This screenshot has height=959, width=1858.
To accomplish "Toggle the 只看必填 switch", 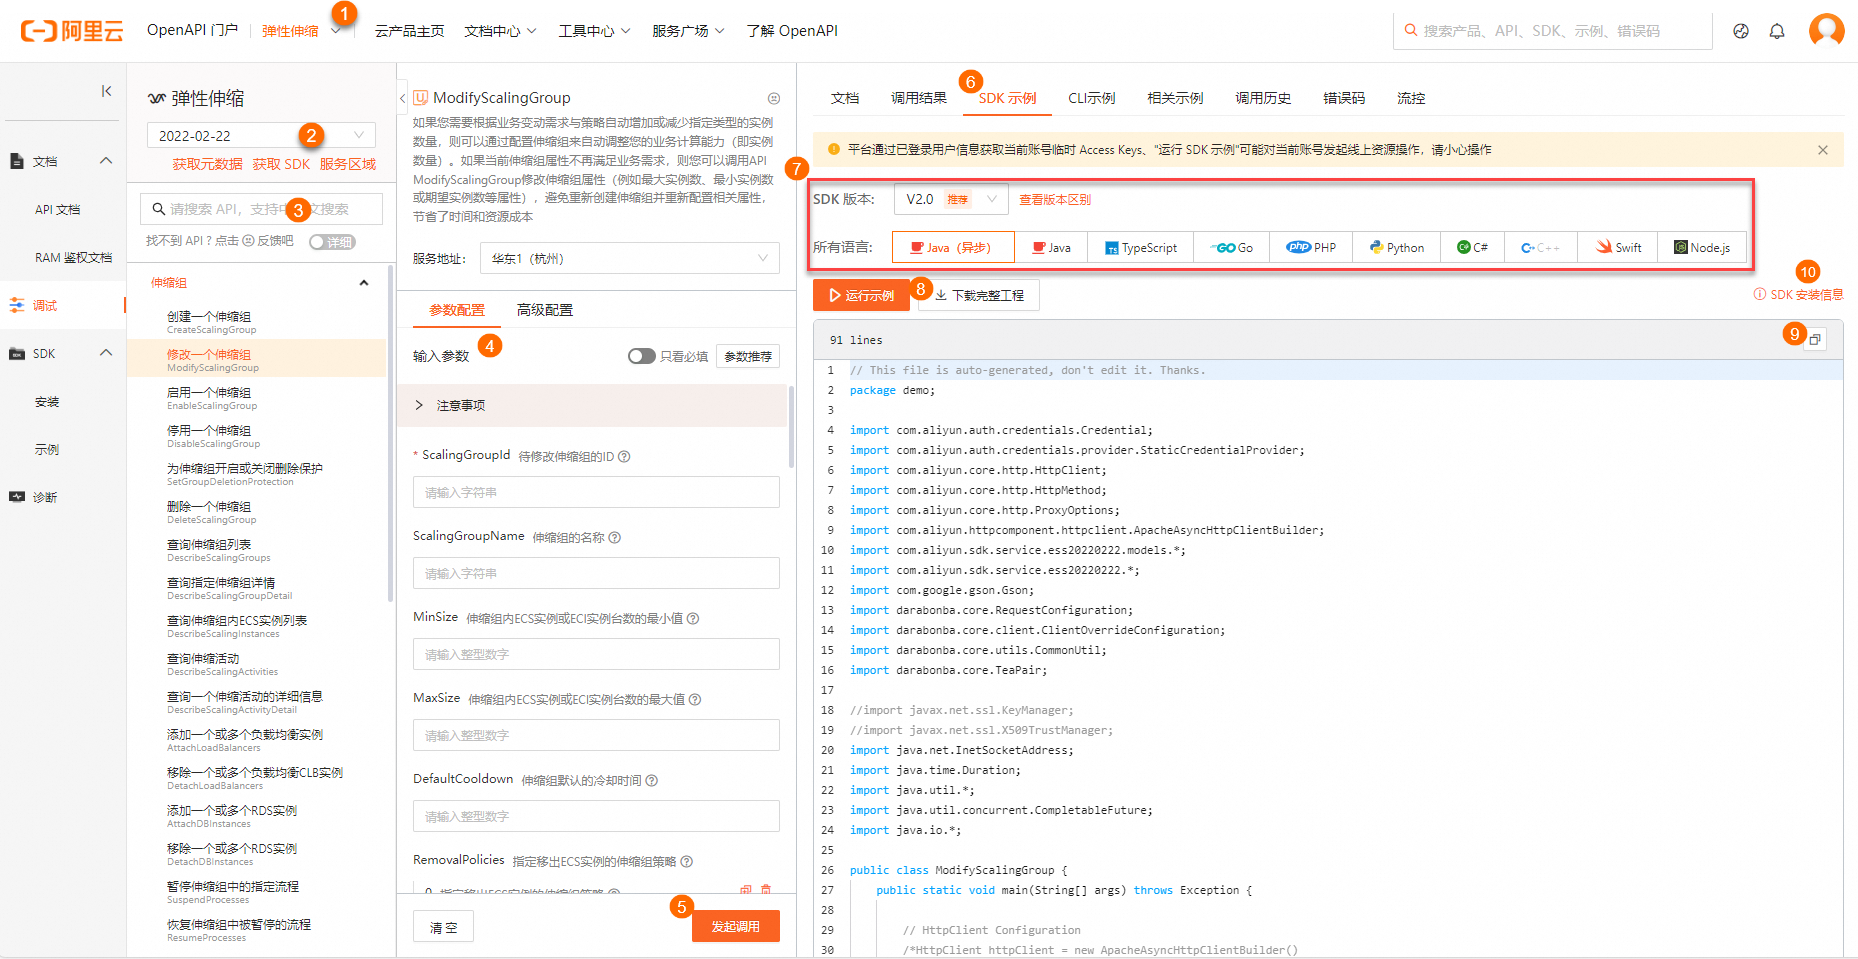I will (x=641, y=356).
